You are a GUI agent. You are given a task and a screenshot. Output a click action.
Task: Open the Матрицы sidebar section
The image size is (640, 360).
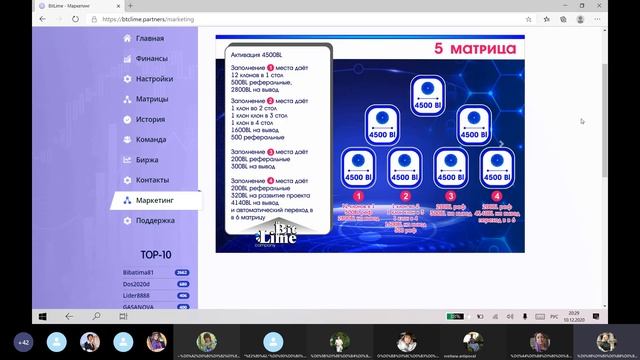tap(152, 99)
